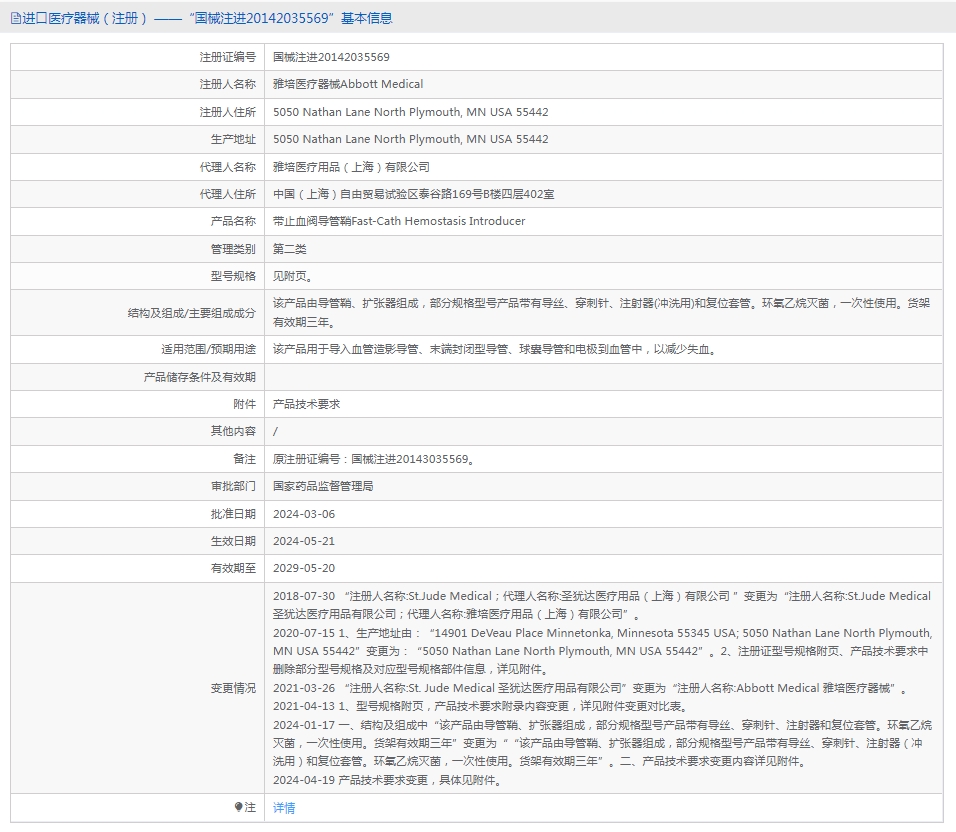Click the 产品名称 label

click(233, 221)
